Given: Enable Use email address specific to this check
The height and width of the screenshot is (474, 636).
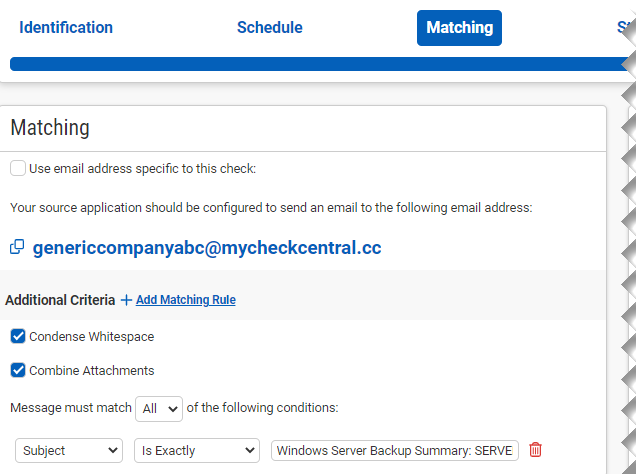Looking at the screenshot, I should (x=18, y=168).
